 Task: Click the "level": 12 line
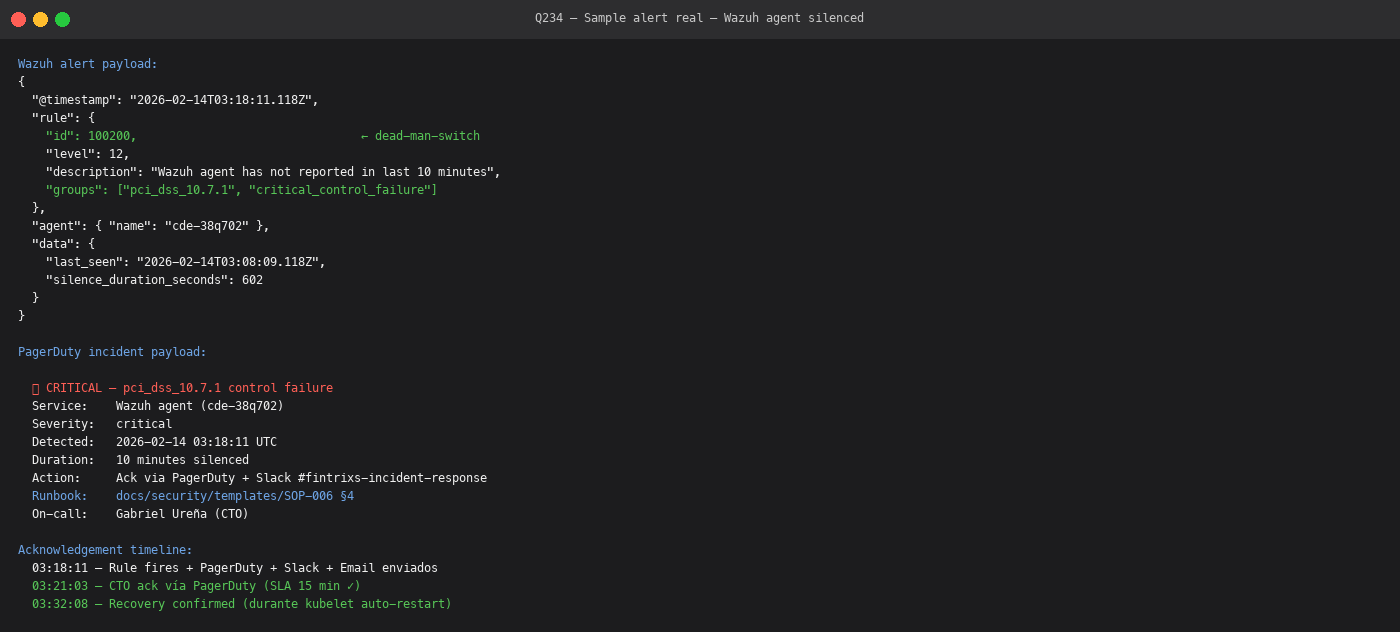pyautogui.click(x=88, y=154)
